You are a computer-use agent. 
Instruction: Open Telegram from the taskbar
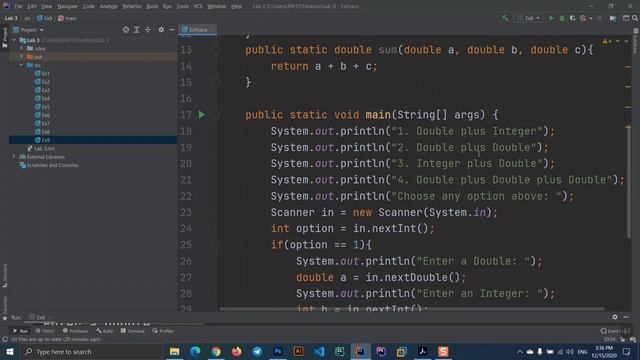click(x=257, y=351)
